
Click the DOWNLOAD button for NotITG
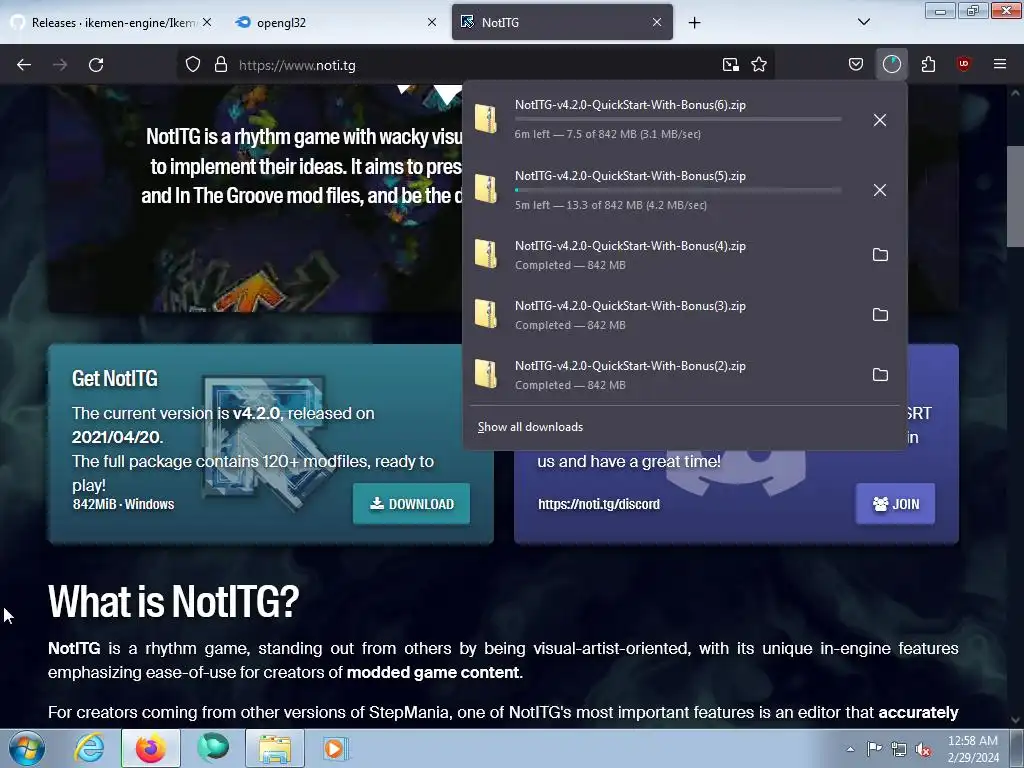[x=411, y=504]
